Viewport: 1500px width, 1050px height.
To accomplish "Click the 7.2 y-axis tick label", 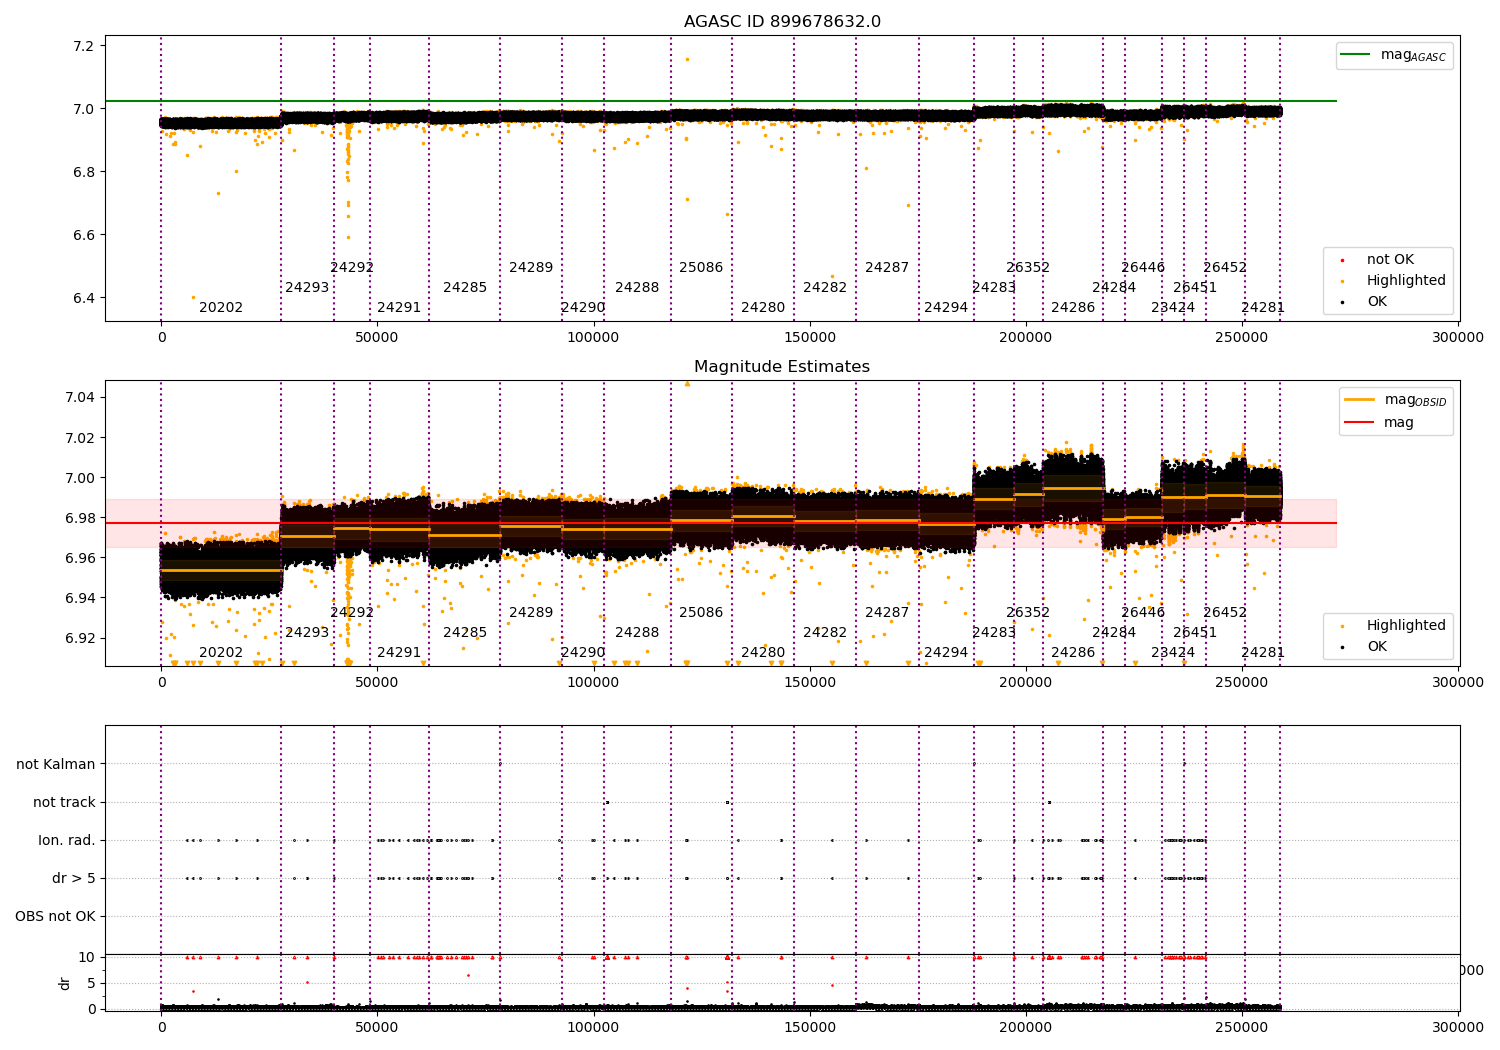I will pyautogui.click(x=84, y=46).
